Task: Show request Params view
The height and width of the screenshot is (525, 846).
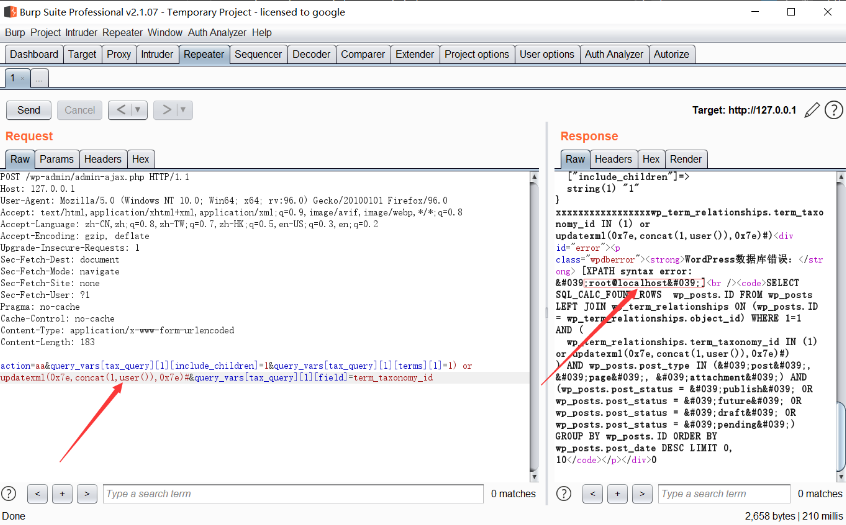Action: (57, 159)
